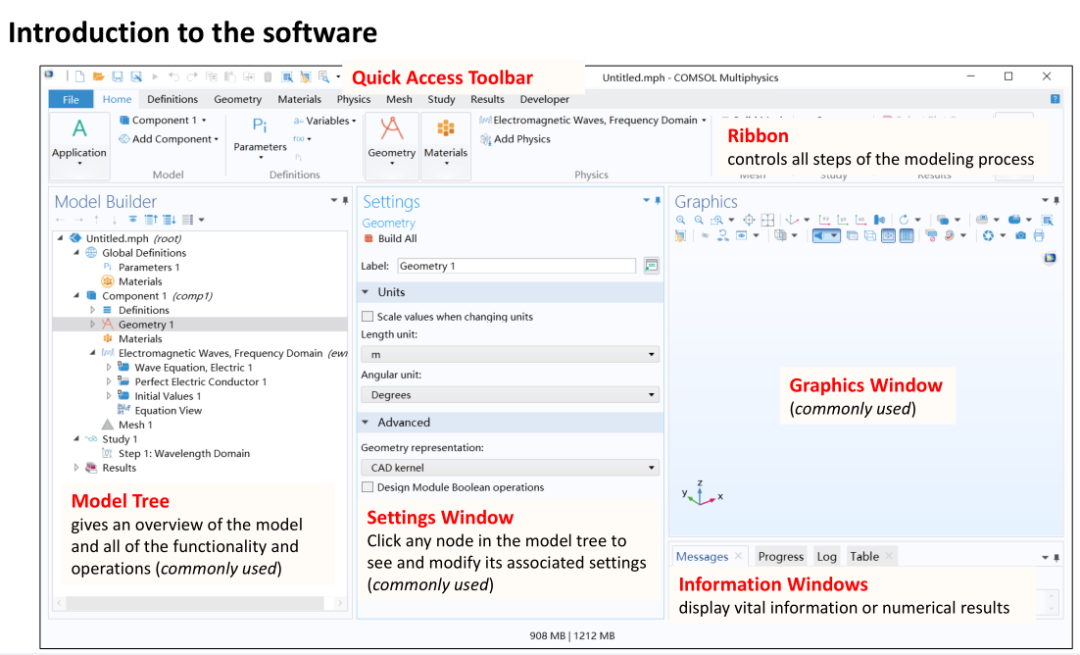The image size is (1080, 655).
Task: Print the Graphics view with printer icon
Action: point(1039,235)
